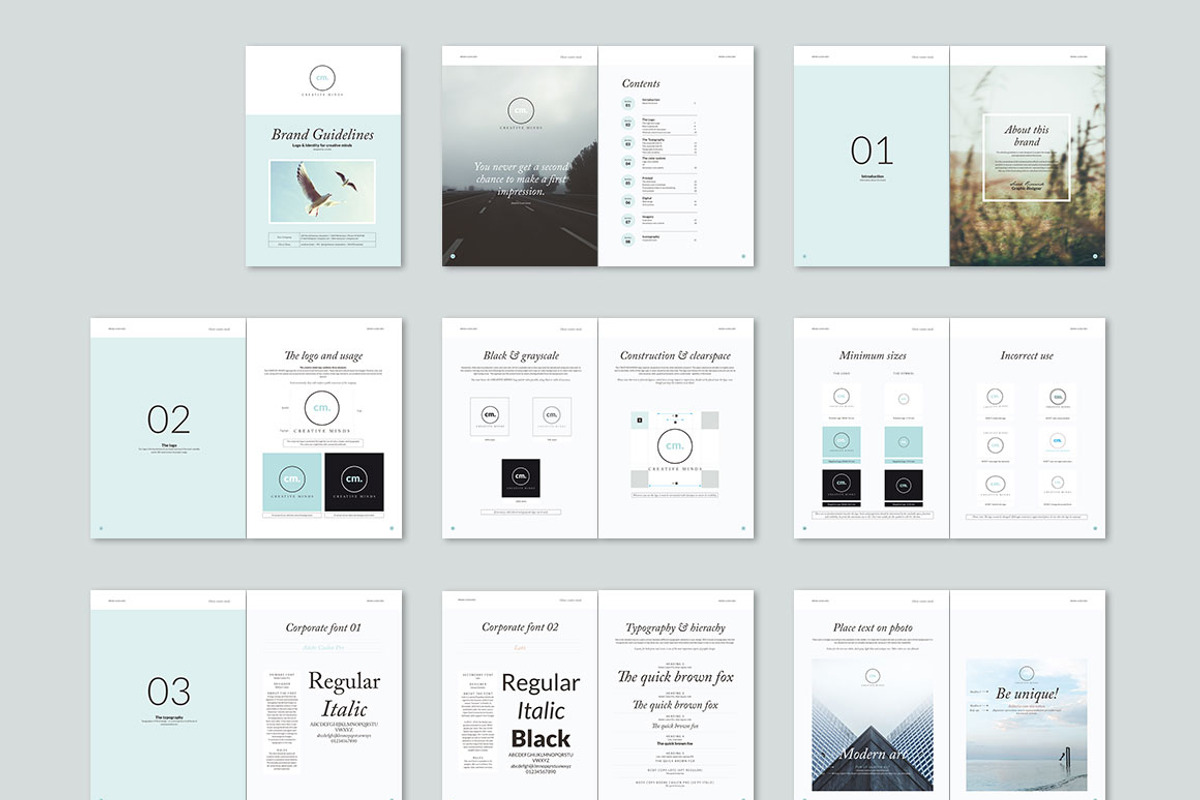Click the 'Black & grayscale' heading

click(x=520, y=355)
